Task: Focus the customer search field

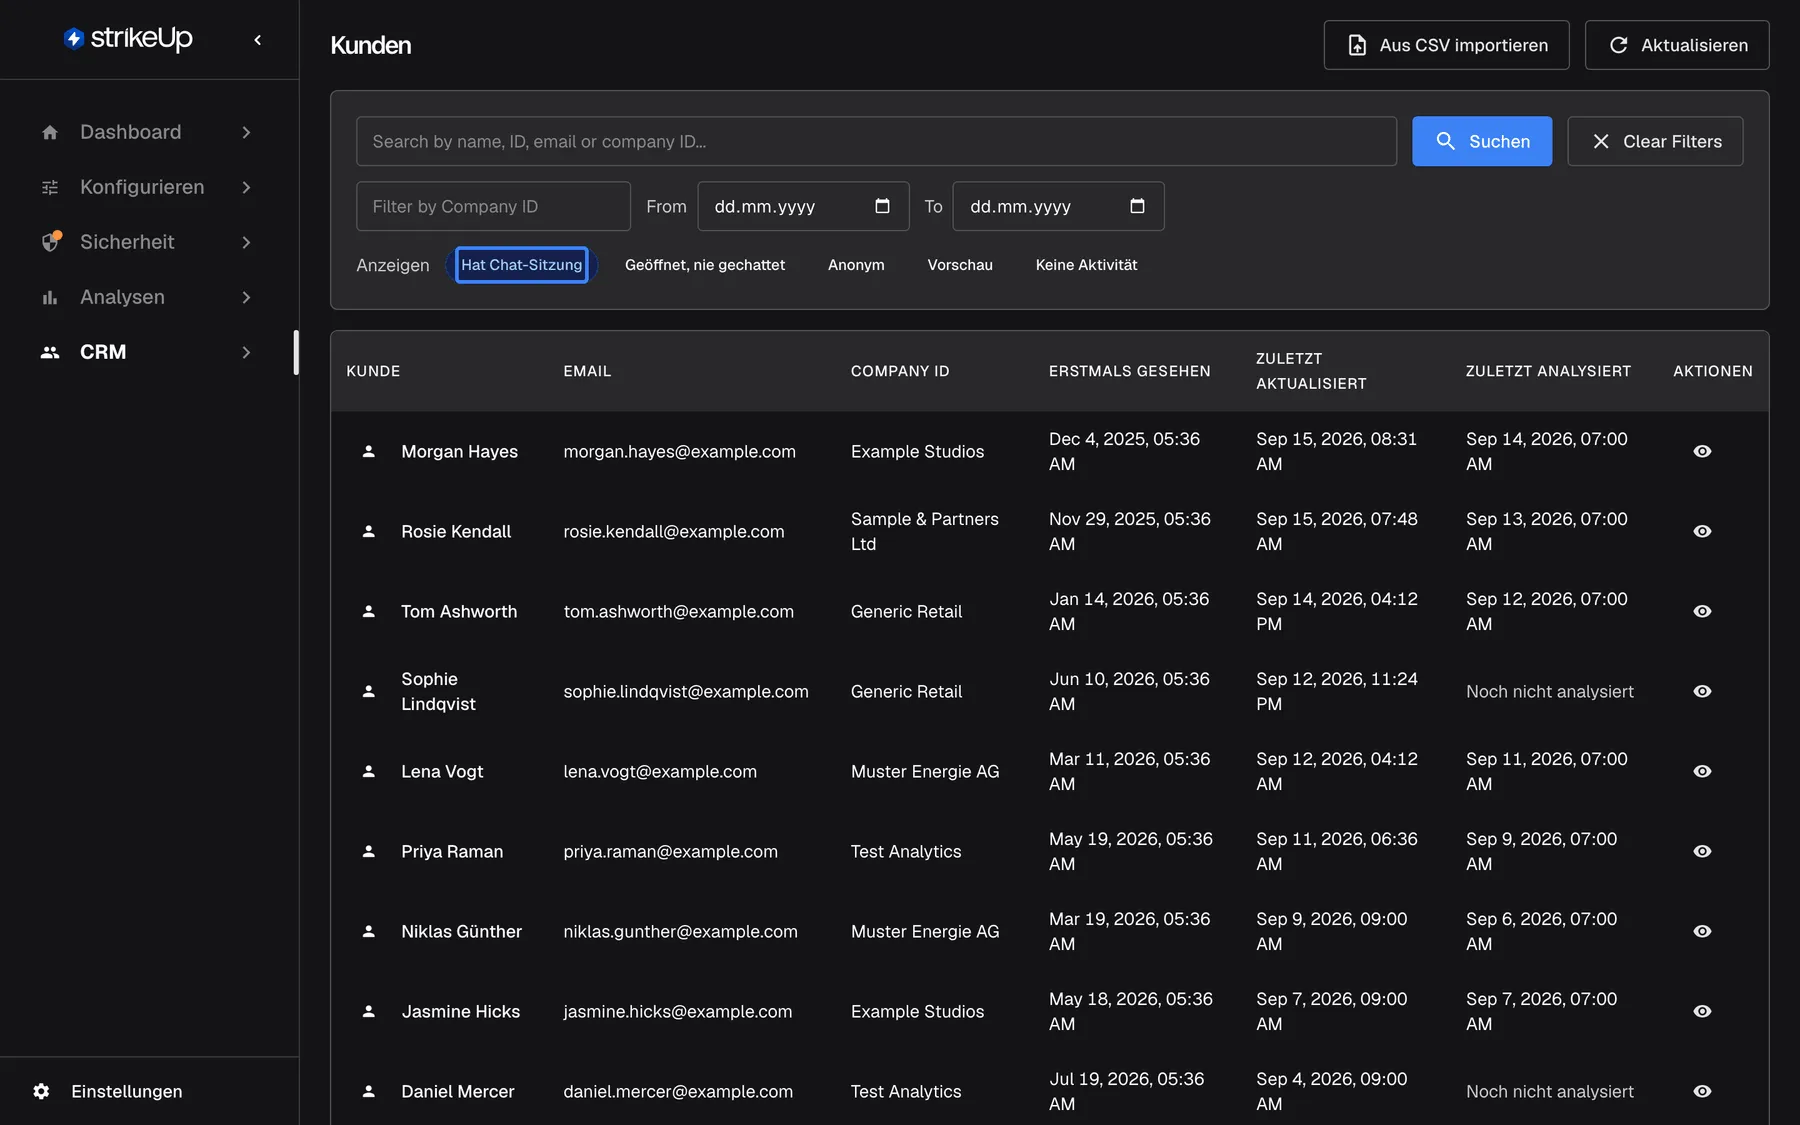Action: pos(876,141)
